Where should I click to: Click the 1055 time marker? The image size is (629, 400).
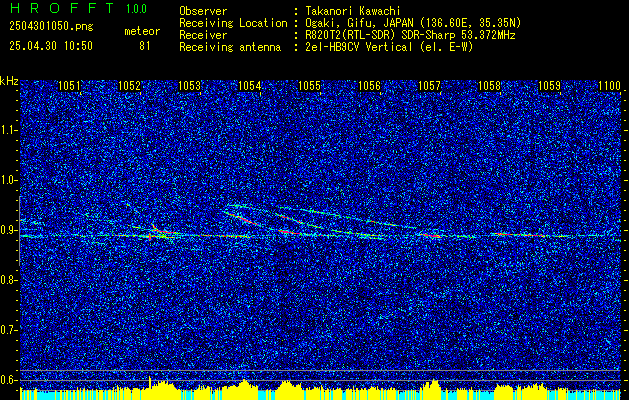point(310,86)
